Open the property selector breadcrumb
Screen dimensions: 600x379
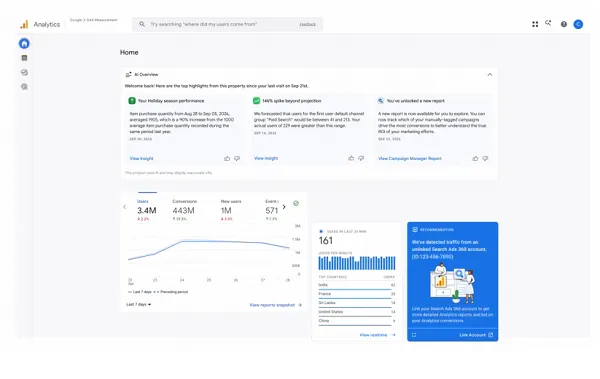tap(93, 20)
